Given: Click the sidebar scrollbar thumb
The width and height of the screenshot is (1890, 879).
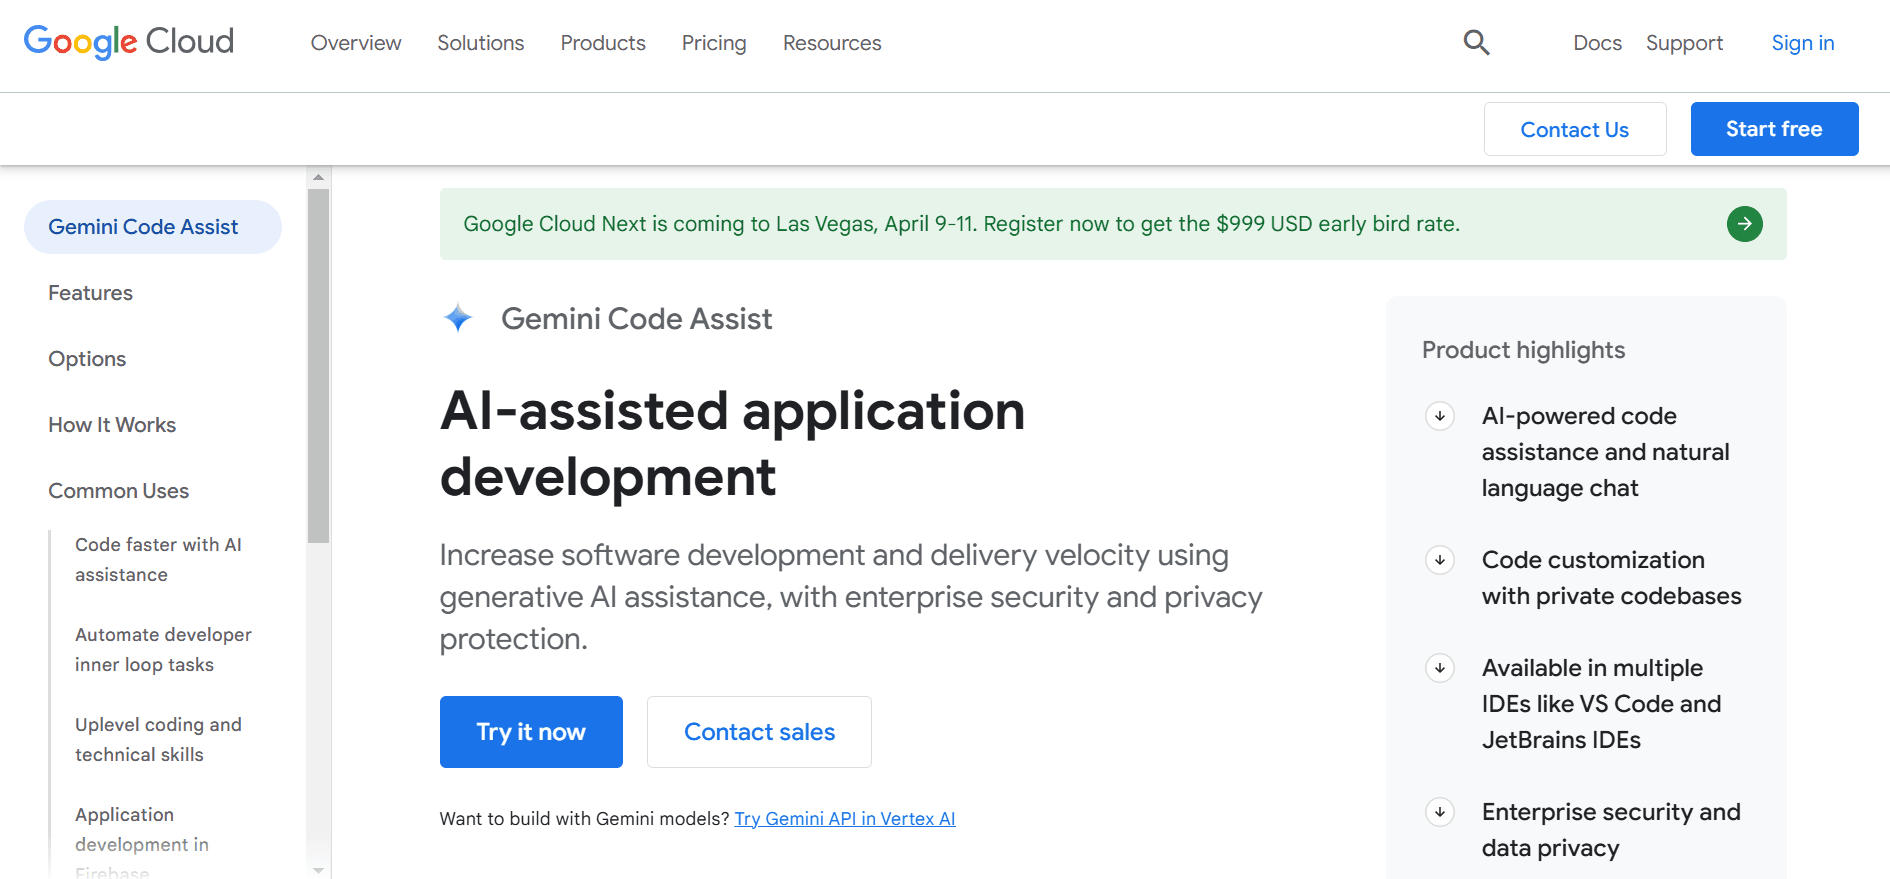Looking at the screenshot, I should click(x=318, y=365).
